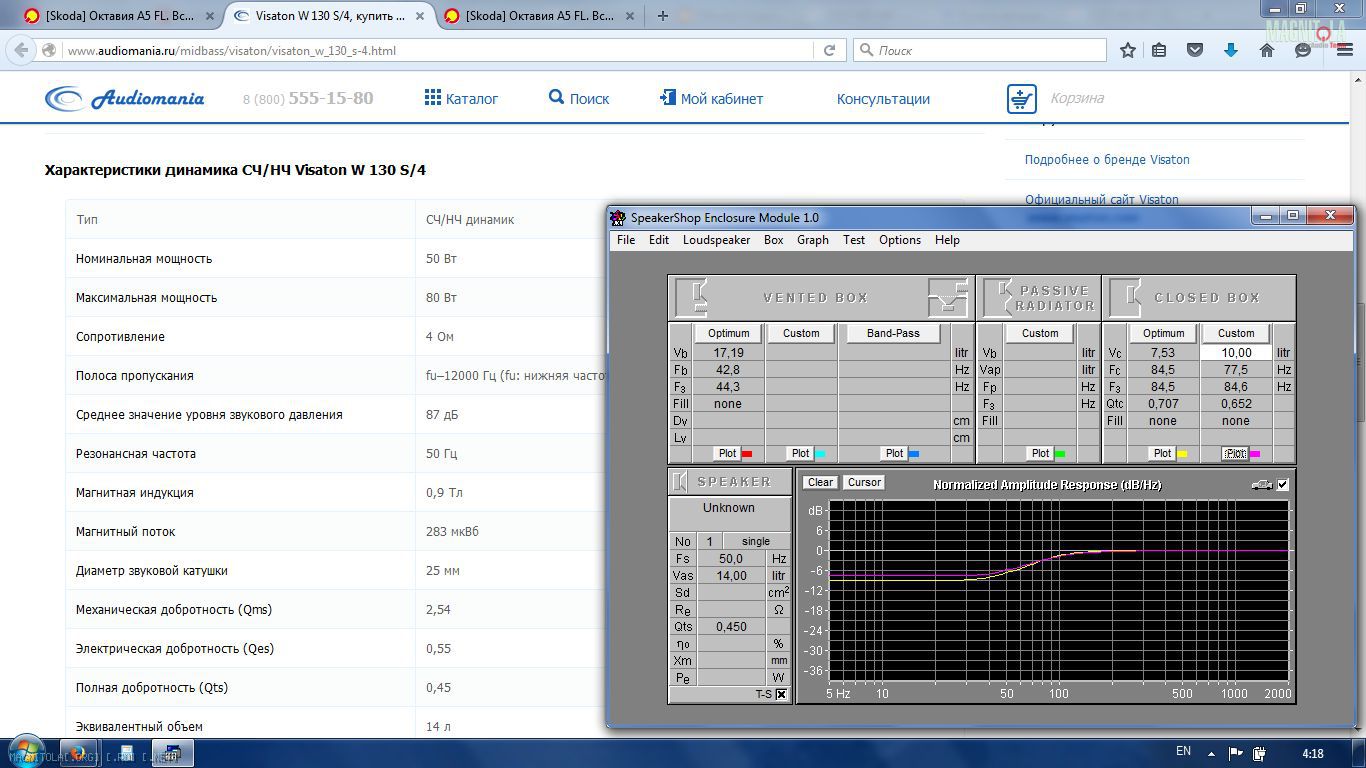Image resolution: width=1366 pixels, height=768 pixels.
Task: Open the Box menu
Action: tap(774, 240)
